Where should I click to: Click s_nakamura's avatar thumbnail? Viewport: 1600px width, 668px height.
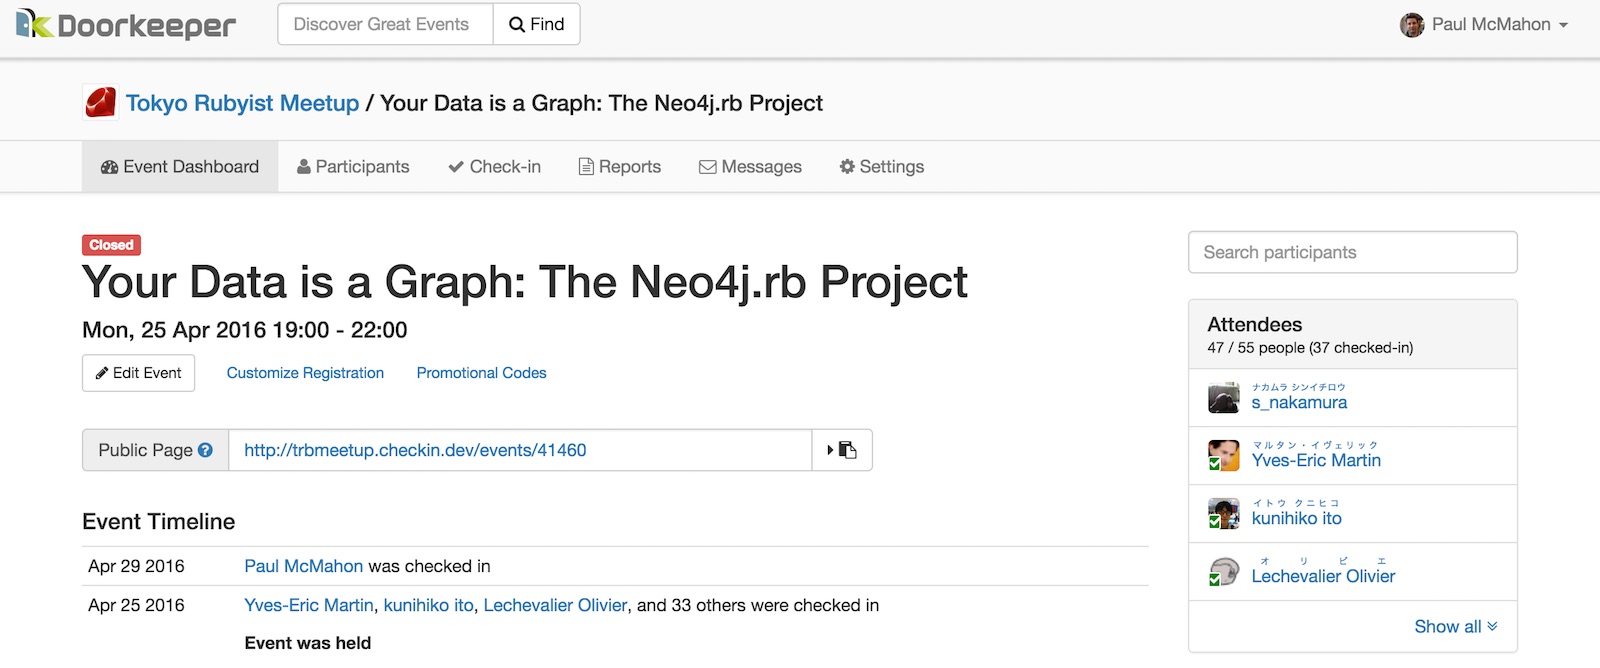coord(1224,398)
